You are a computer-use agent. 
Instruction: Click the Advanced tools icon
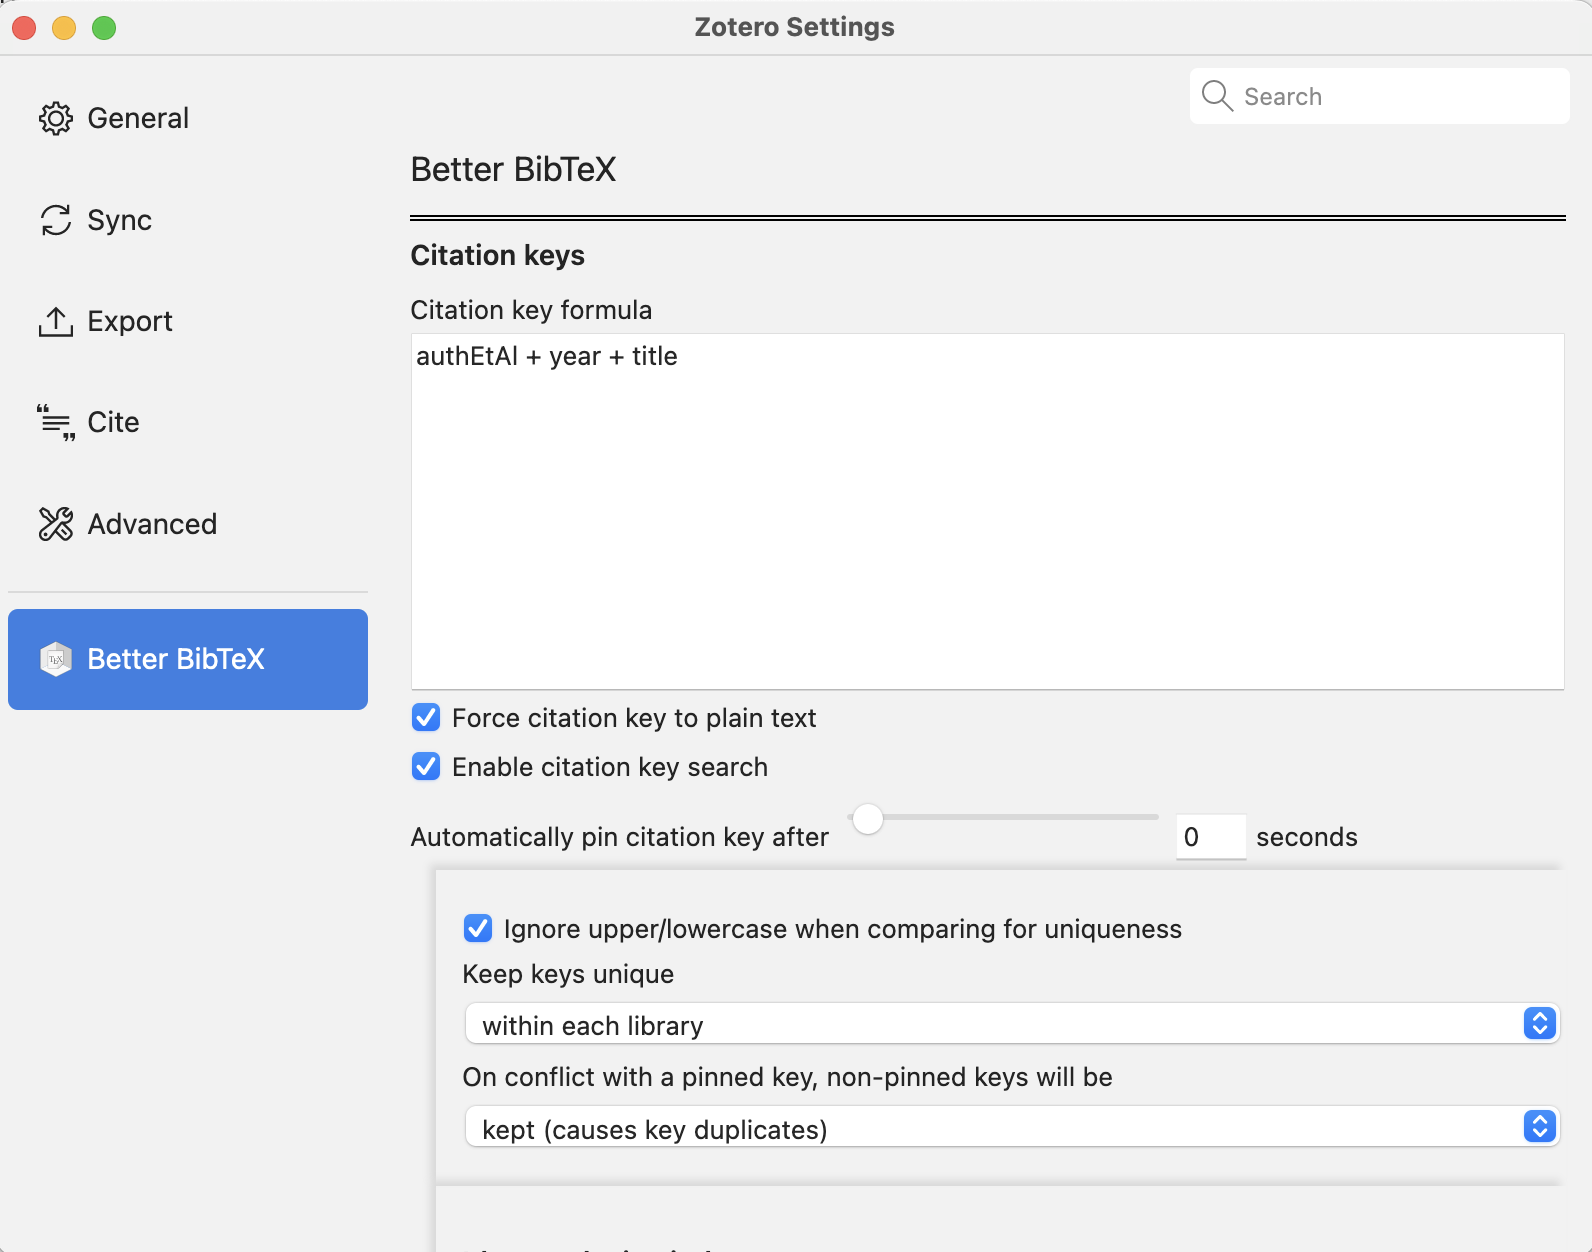click(56, 524)
